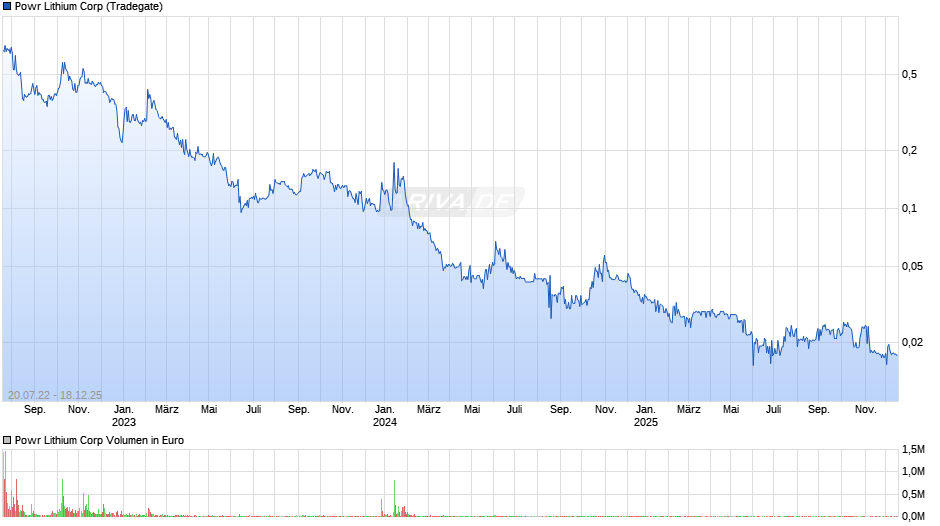This screenshot has width=940, height=526.
Task: Click the 0,02 price axis label
Action: click(x=912, y=342)
